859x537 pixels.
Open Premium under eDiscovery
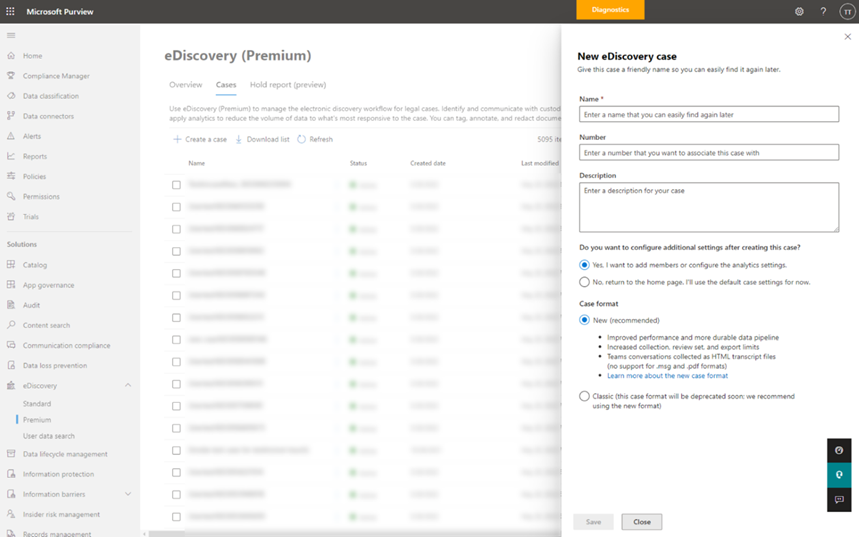click(x=37, y=420)
